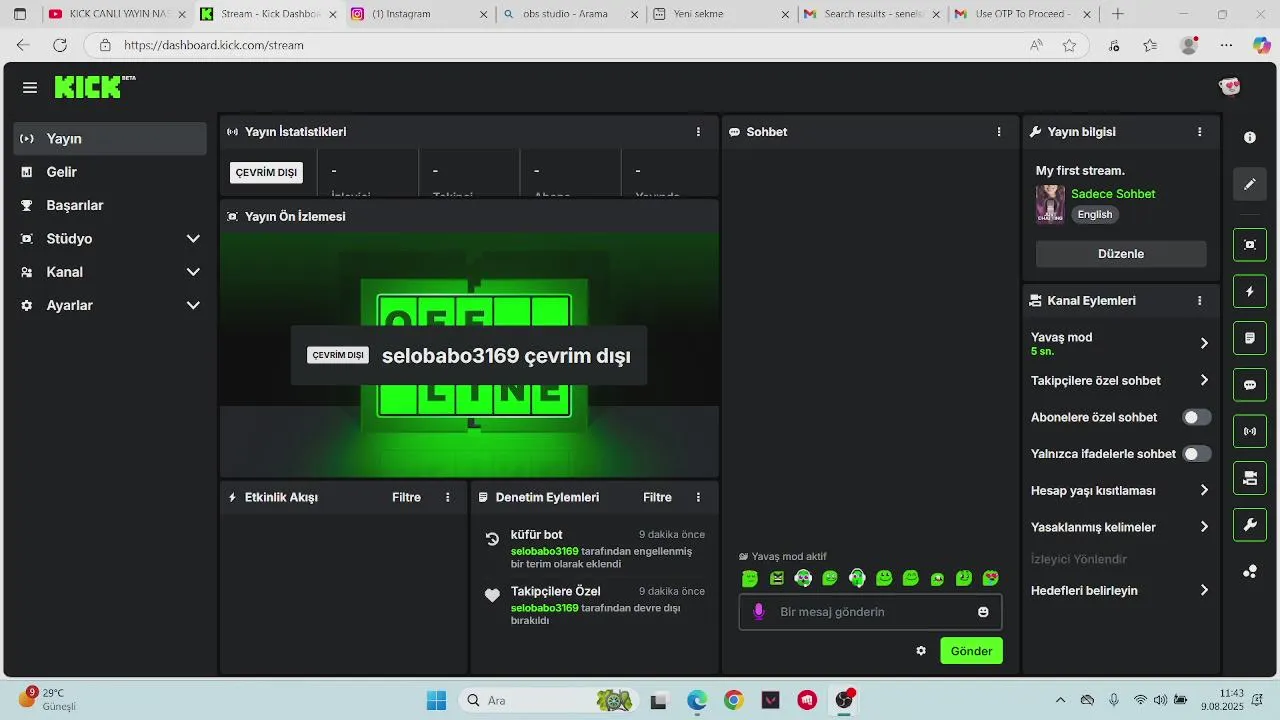Toggle Abonelere özel sohbet switch
This screenshot has height=720, width=1280.
[1197, 418]
